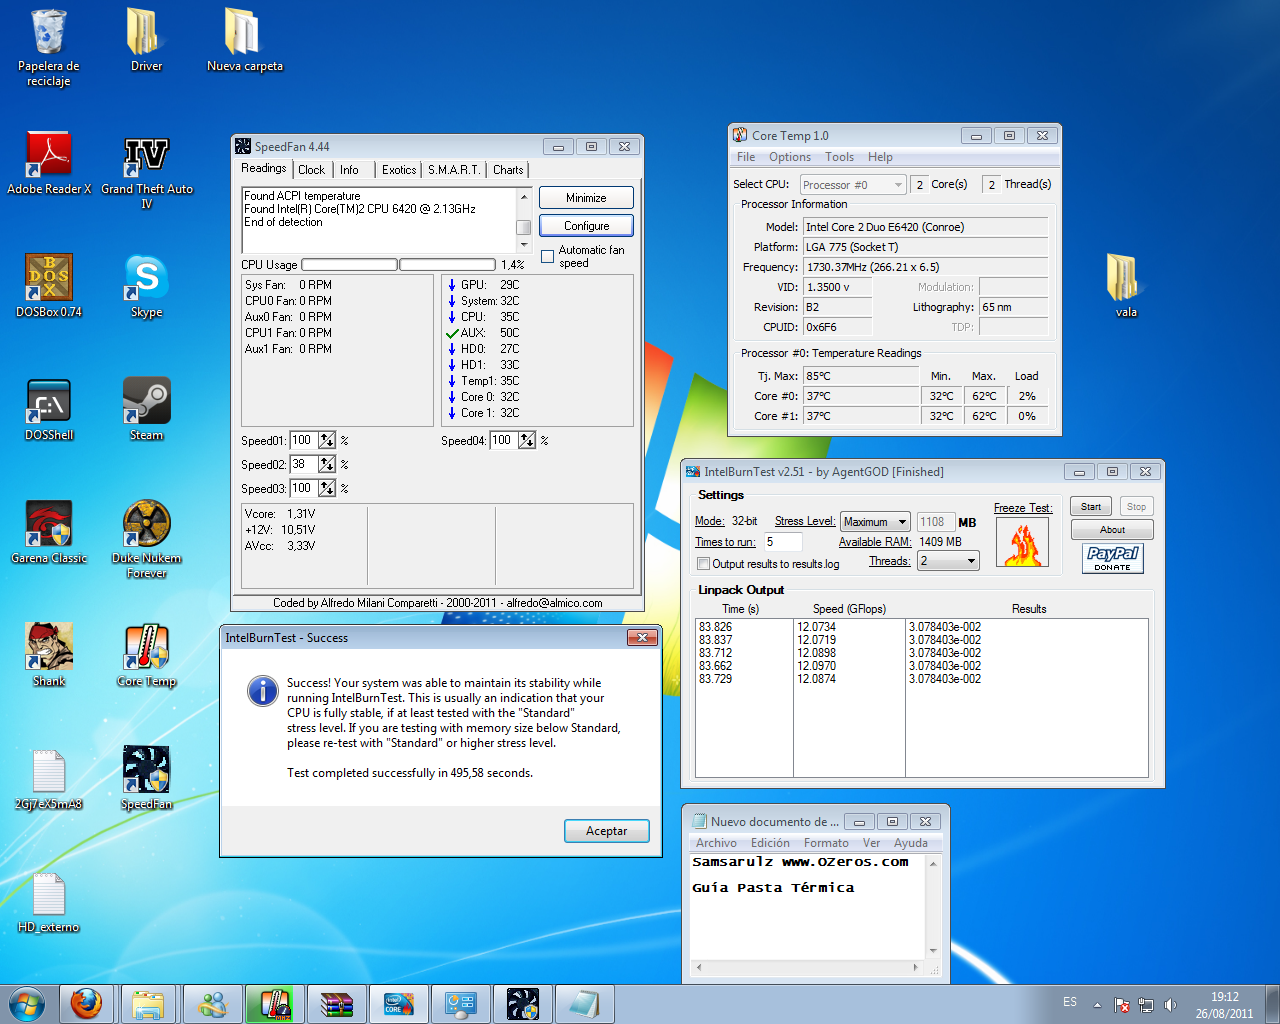Click the PayPal Donate image button

point(1112,558)
